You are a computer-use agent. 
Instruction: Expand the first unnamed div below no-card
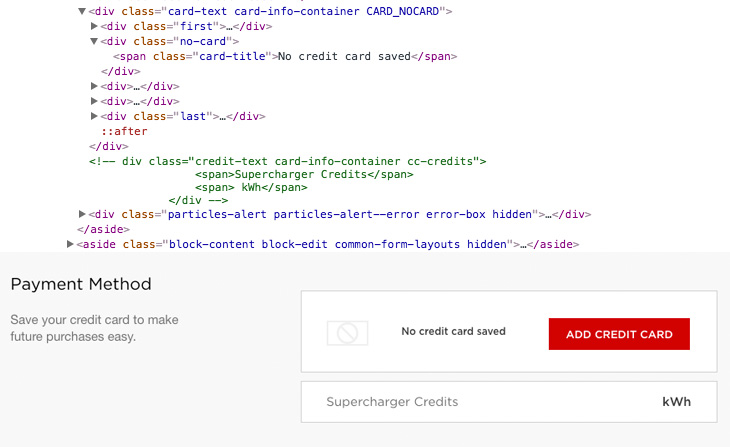click(x=94, y=86)
